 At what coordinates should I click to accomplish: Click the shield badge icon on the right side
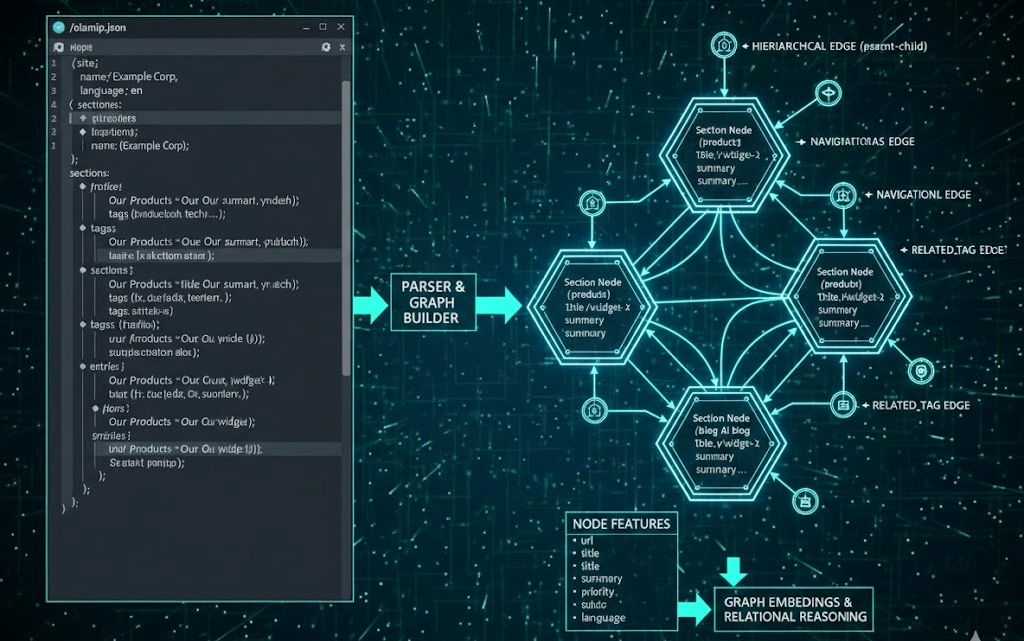coord(921,371)
